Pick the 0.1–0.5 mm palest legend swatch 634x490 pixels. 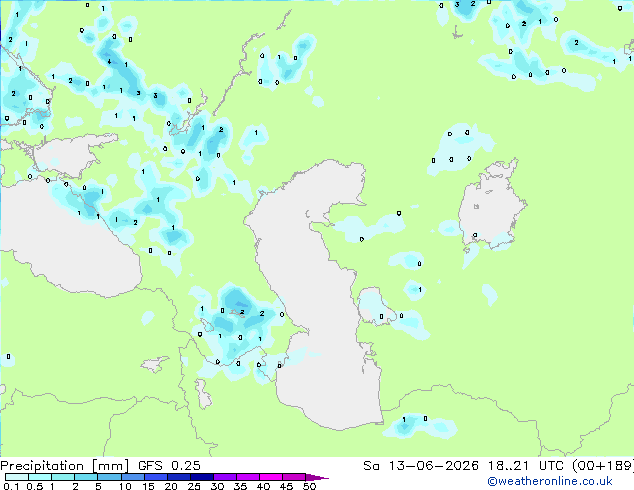pos(17,477)
